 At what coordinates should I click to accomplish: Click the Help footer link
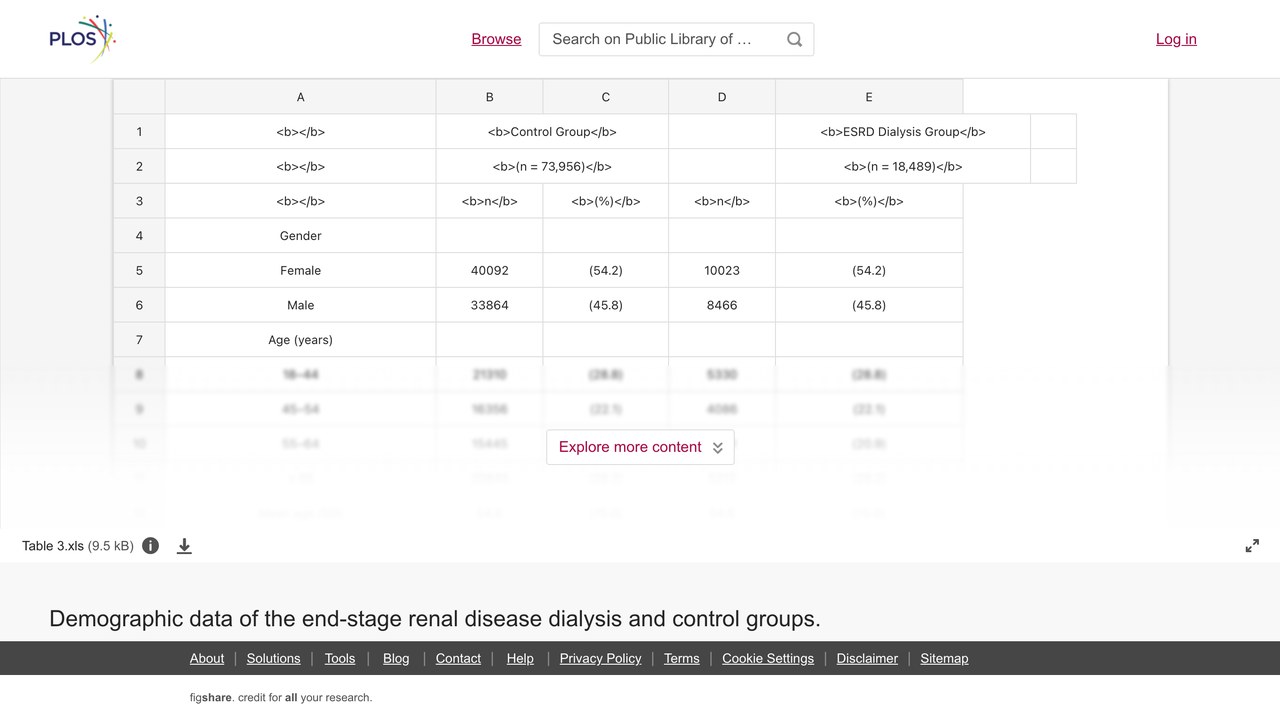tap(520, 658)
